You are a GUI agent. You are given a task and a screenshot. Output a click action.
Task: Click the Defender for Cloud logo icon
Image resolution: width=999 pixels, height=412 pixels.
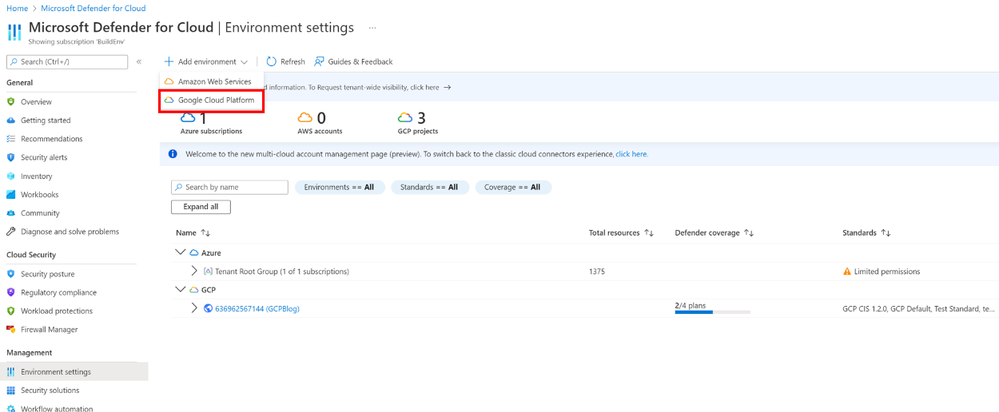(14, 32)
